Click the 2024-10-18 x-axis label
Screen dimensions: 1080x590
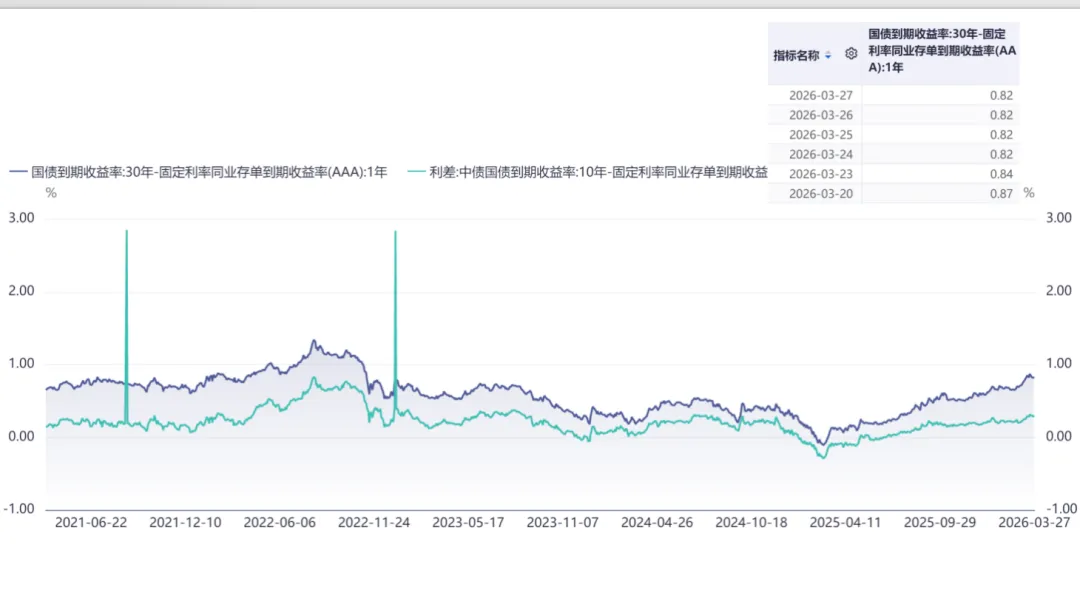click(x=751, y=523)
